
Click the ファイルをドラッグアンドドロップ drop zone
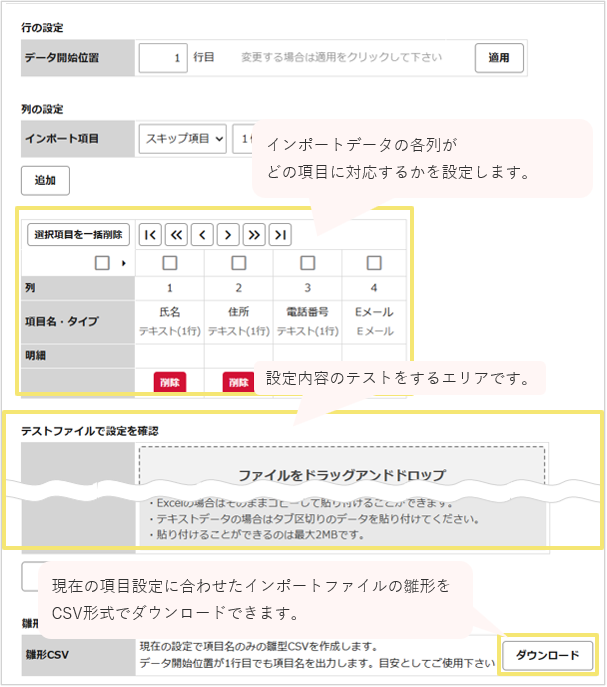(342, 466)
